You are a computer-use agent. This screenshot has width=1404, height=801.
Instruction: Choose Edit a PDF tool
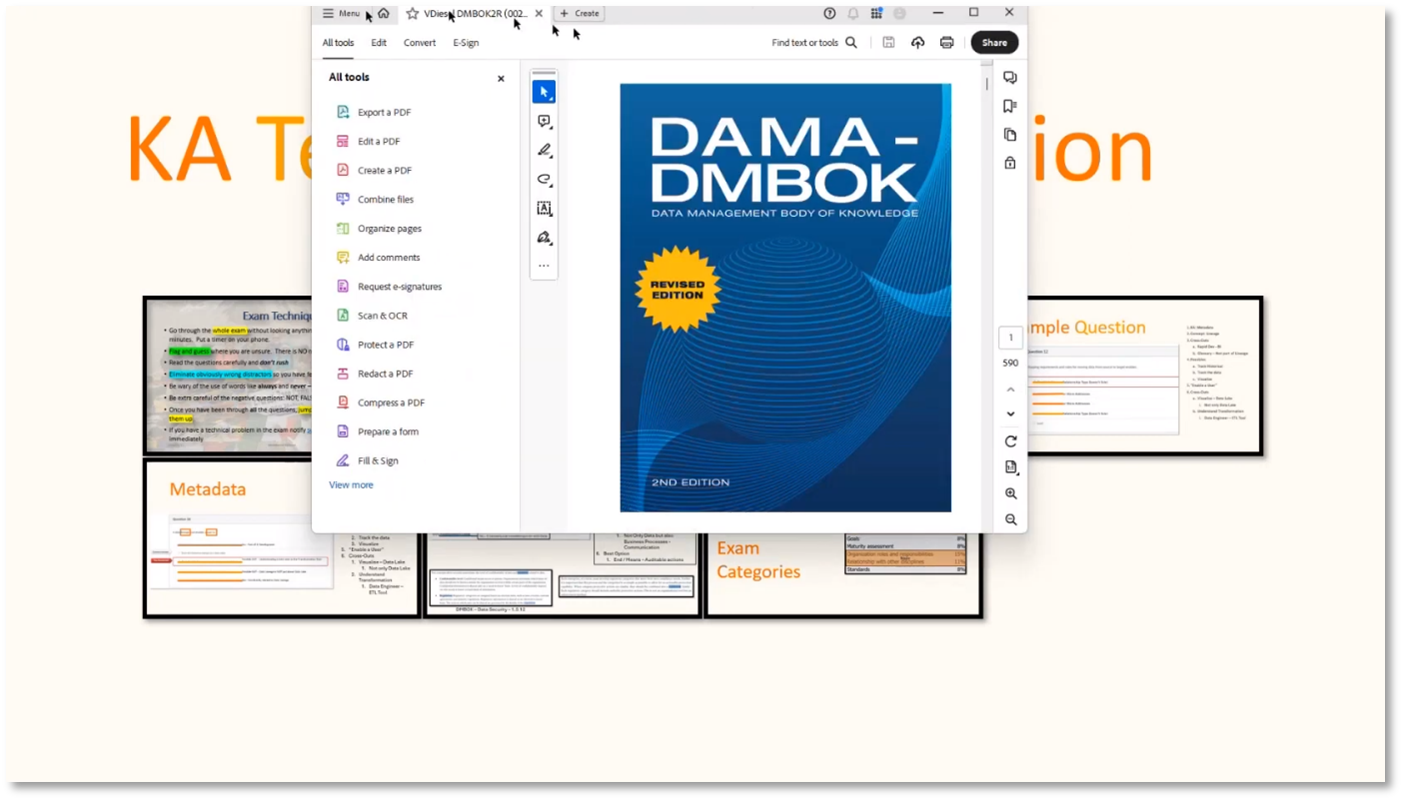[x=368, y=141]
